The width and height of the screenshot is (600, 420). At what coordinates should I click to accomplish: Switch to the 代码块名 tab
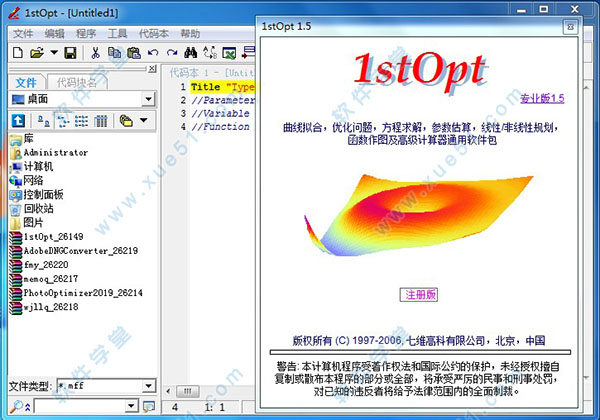click(77, 82)
